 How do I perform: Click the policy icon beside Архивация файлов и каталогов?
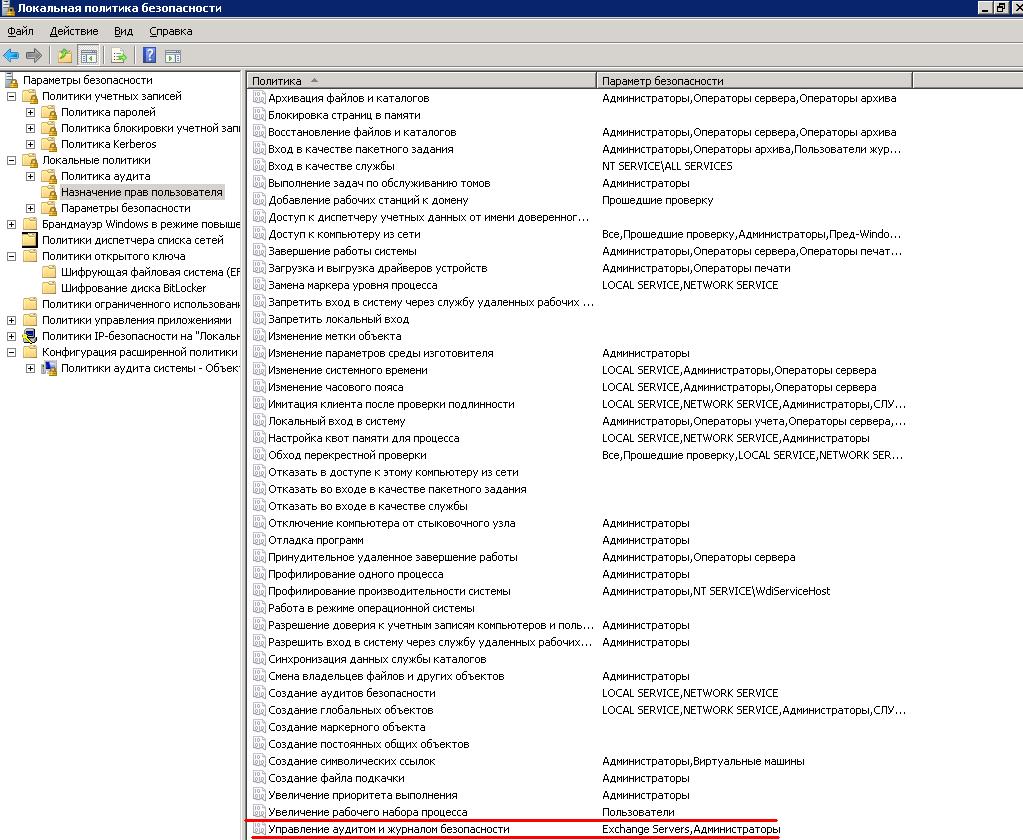coord(259,98)
